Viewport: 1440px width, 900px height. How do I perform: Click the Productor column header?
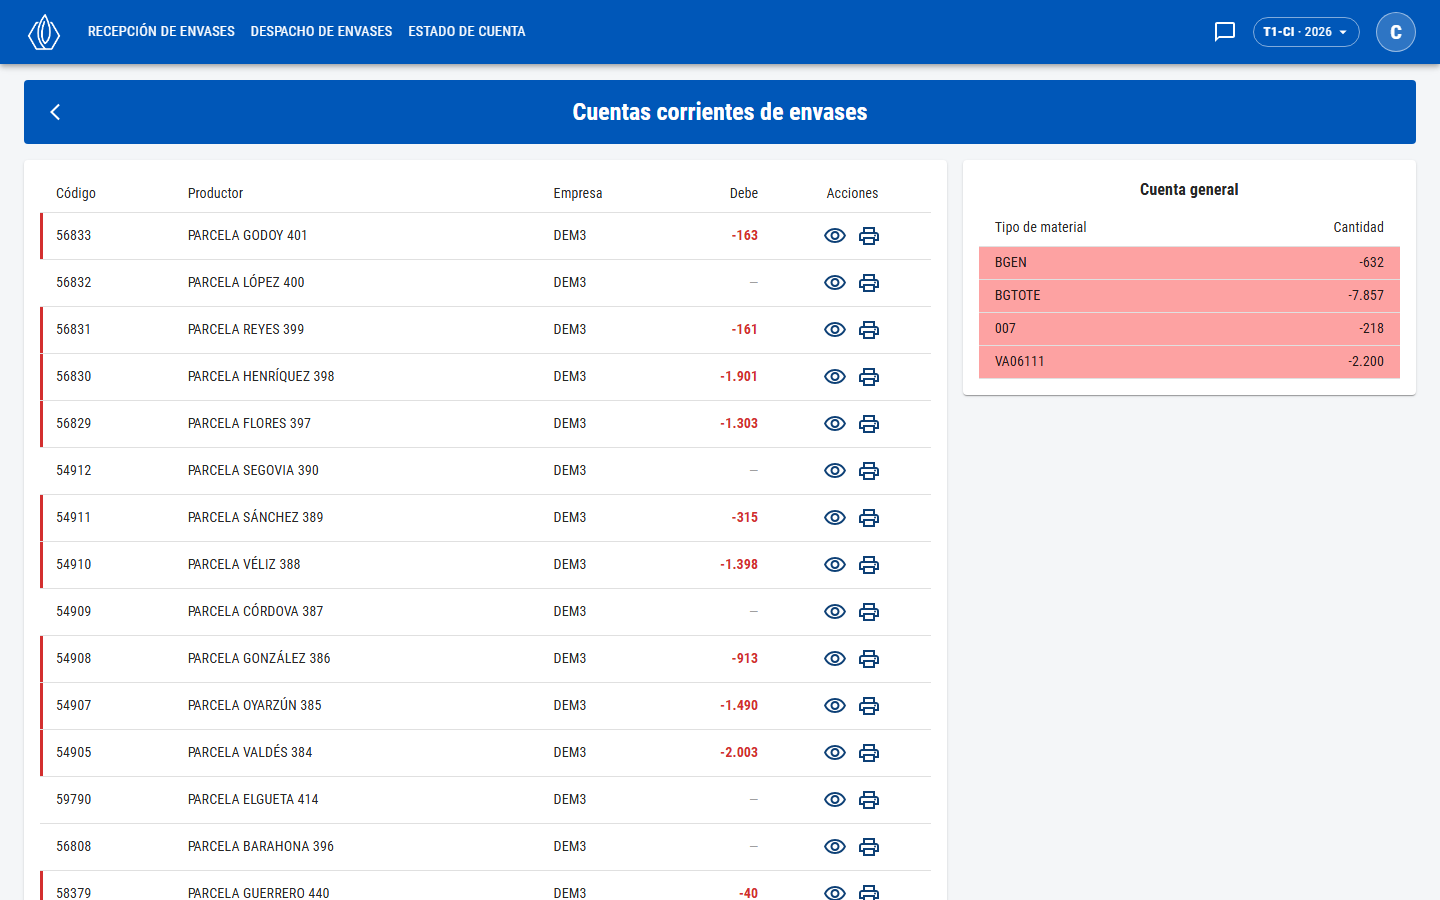pyautogui.click(x=215, y=194)
